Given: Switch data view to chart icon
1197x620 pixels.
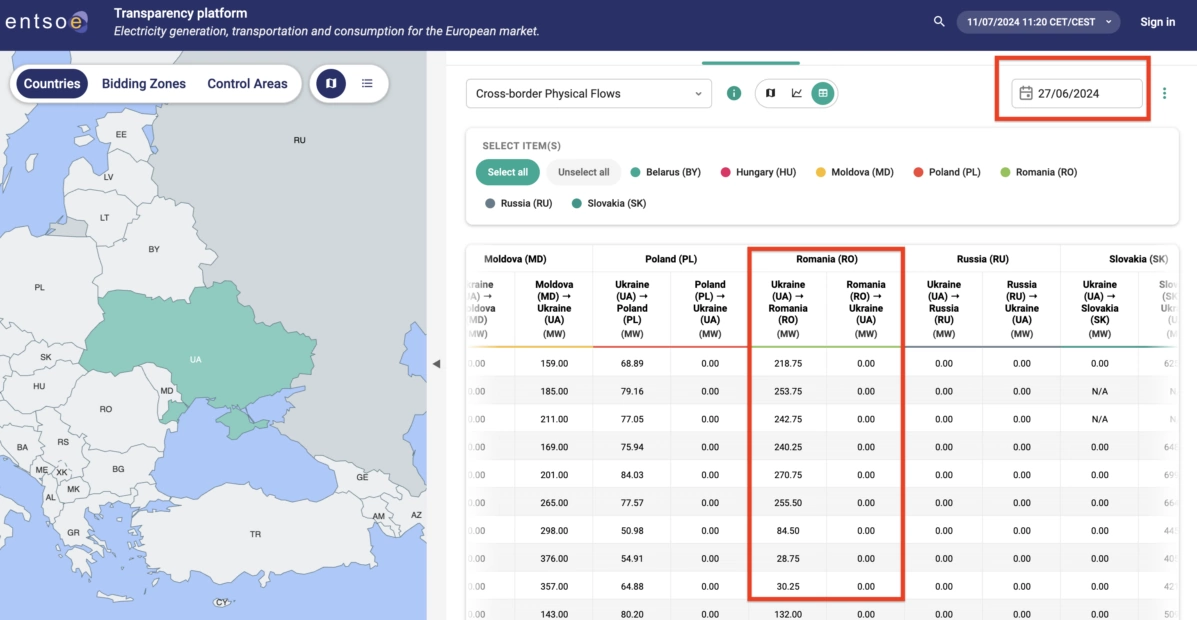Looking at the screenshot, I should (796, 93).
